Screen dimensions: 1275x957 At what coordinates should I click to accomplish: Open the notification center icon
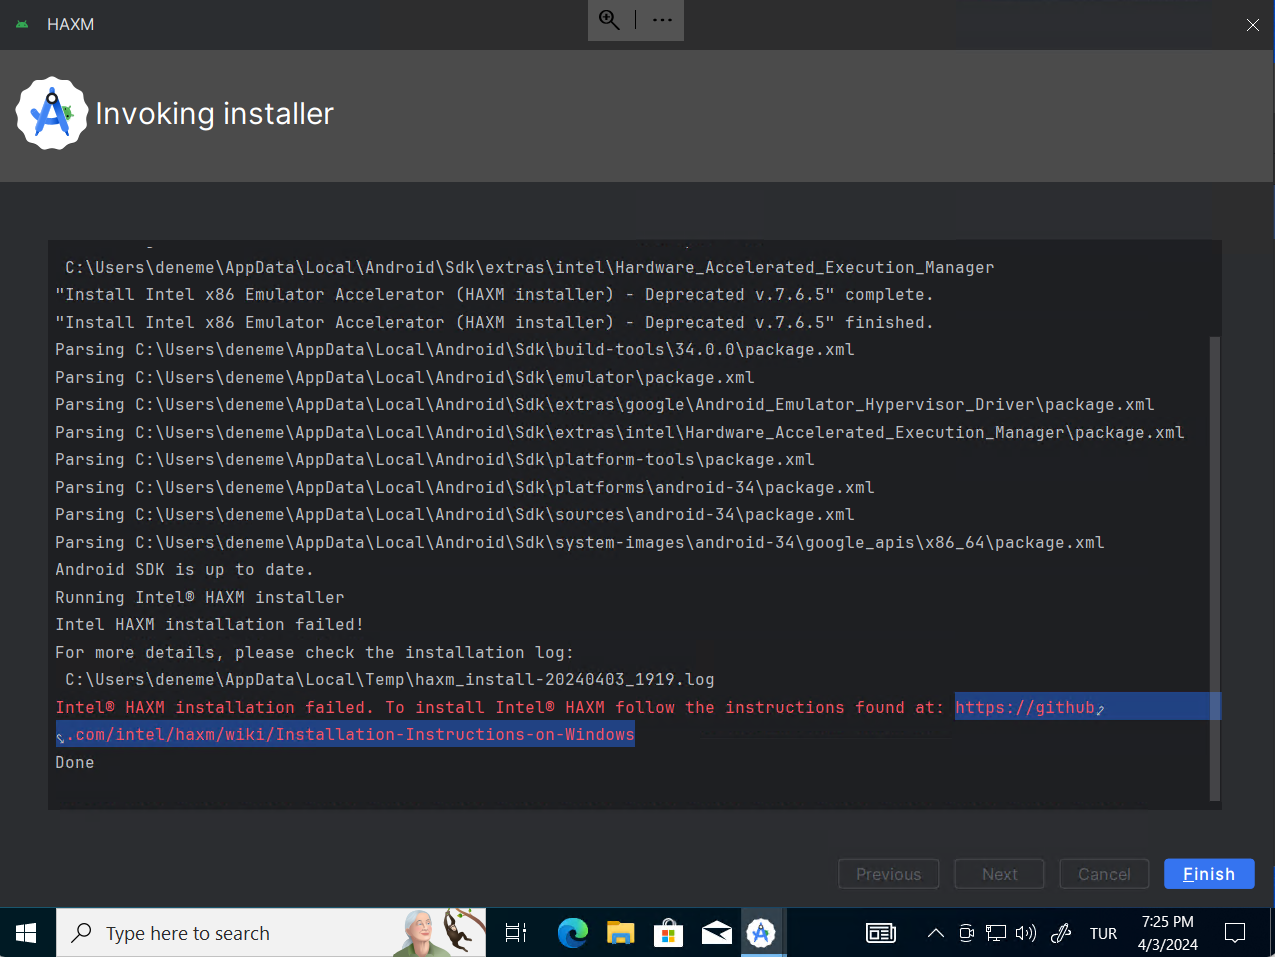[x=1235, y=933]
